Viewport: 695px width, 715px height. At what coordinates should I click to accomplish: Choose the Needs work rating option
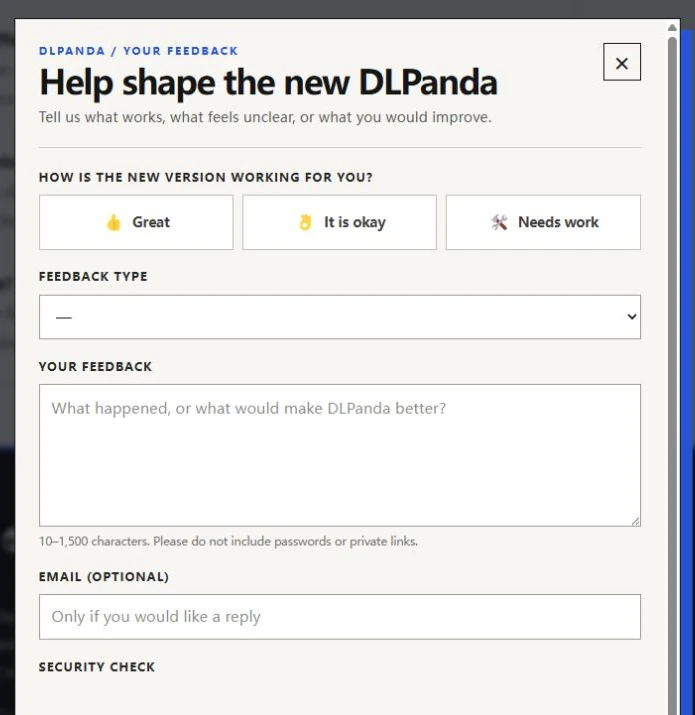coord(543,223)
